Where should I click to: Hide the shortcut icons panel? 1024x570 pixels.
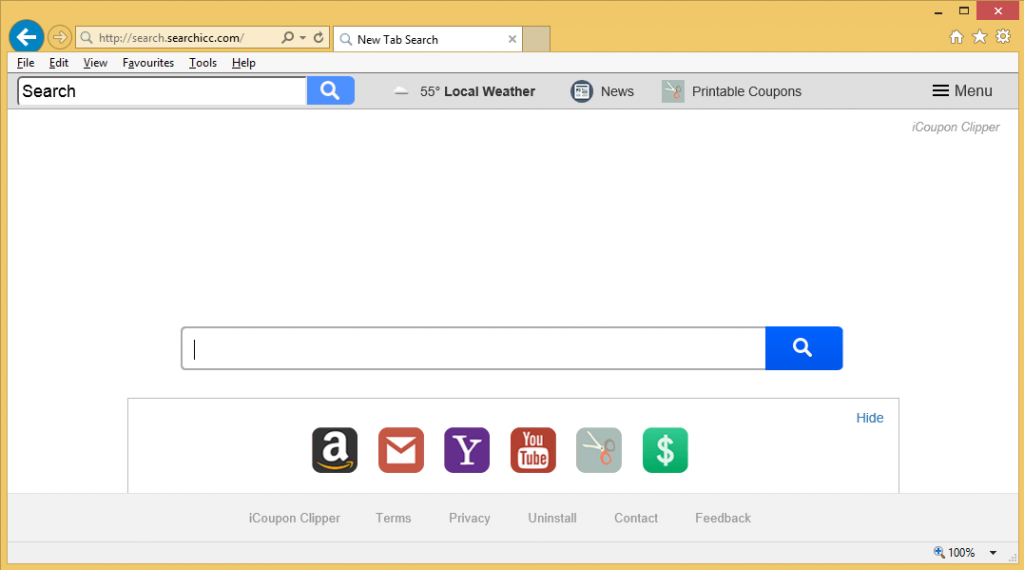click(x=869, y=418)
